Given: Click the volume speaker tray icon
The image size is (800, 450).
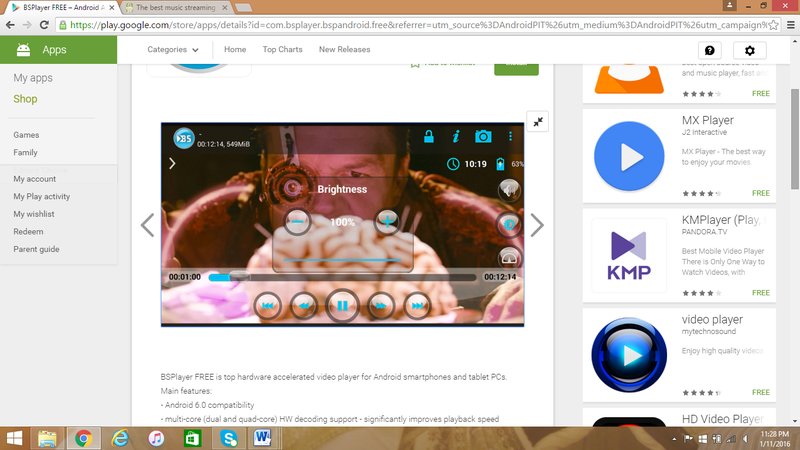Looking at the screenshot, I should coord(745,439).
